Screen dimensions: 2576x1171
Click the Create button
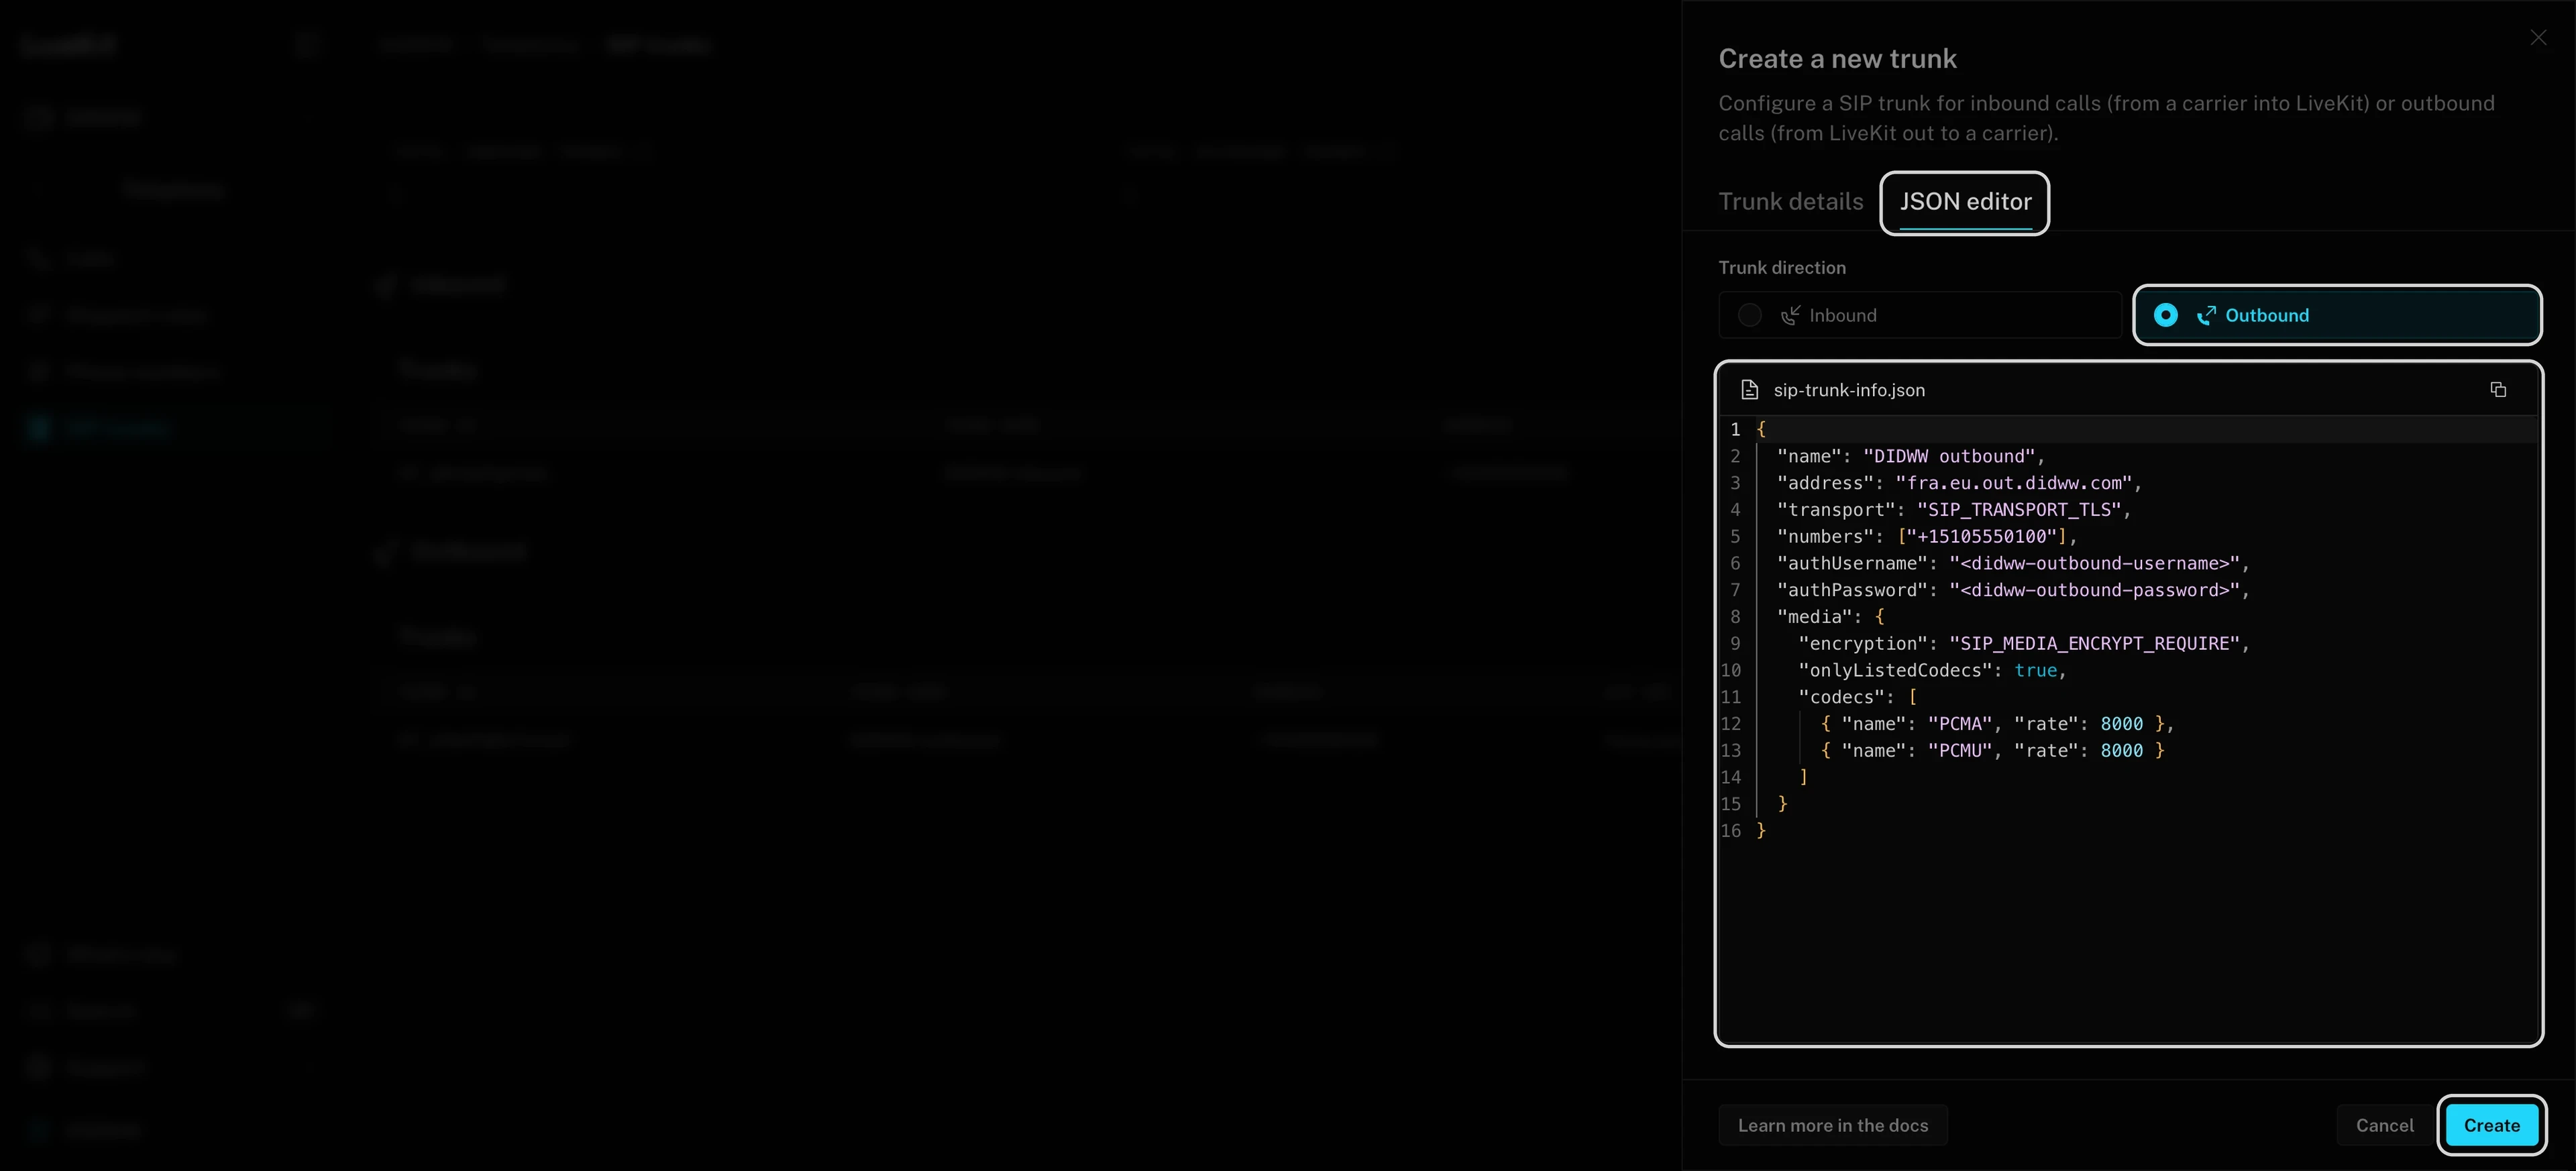coord(2491,1125)
